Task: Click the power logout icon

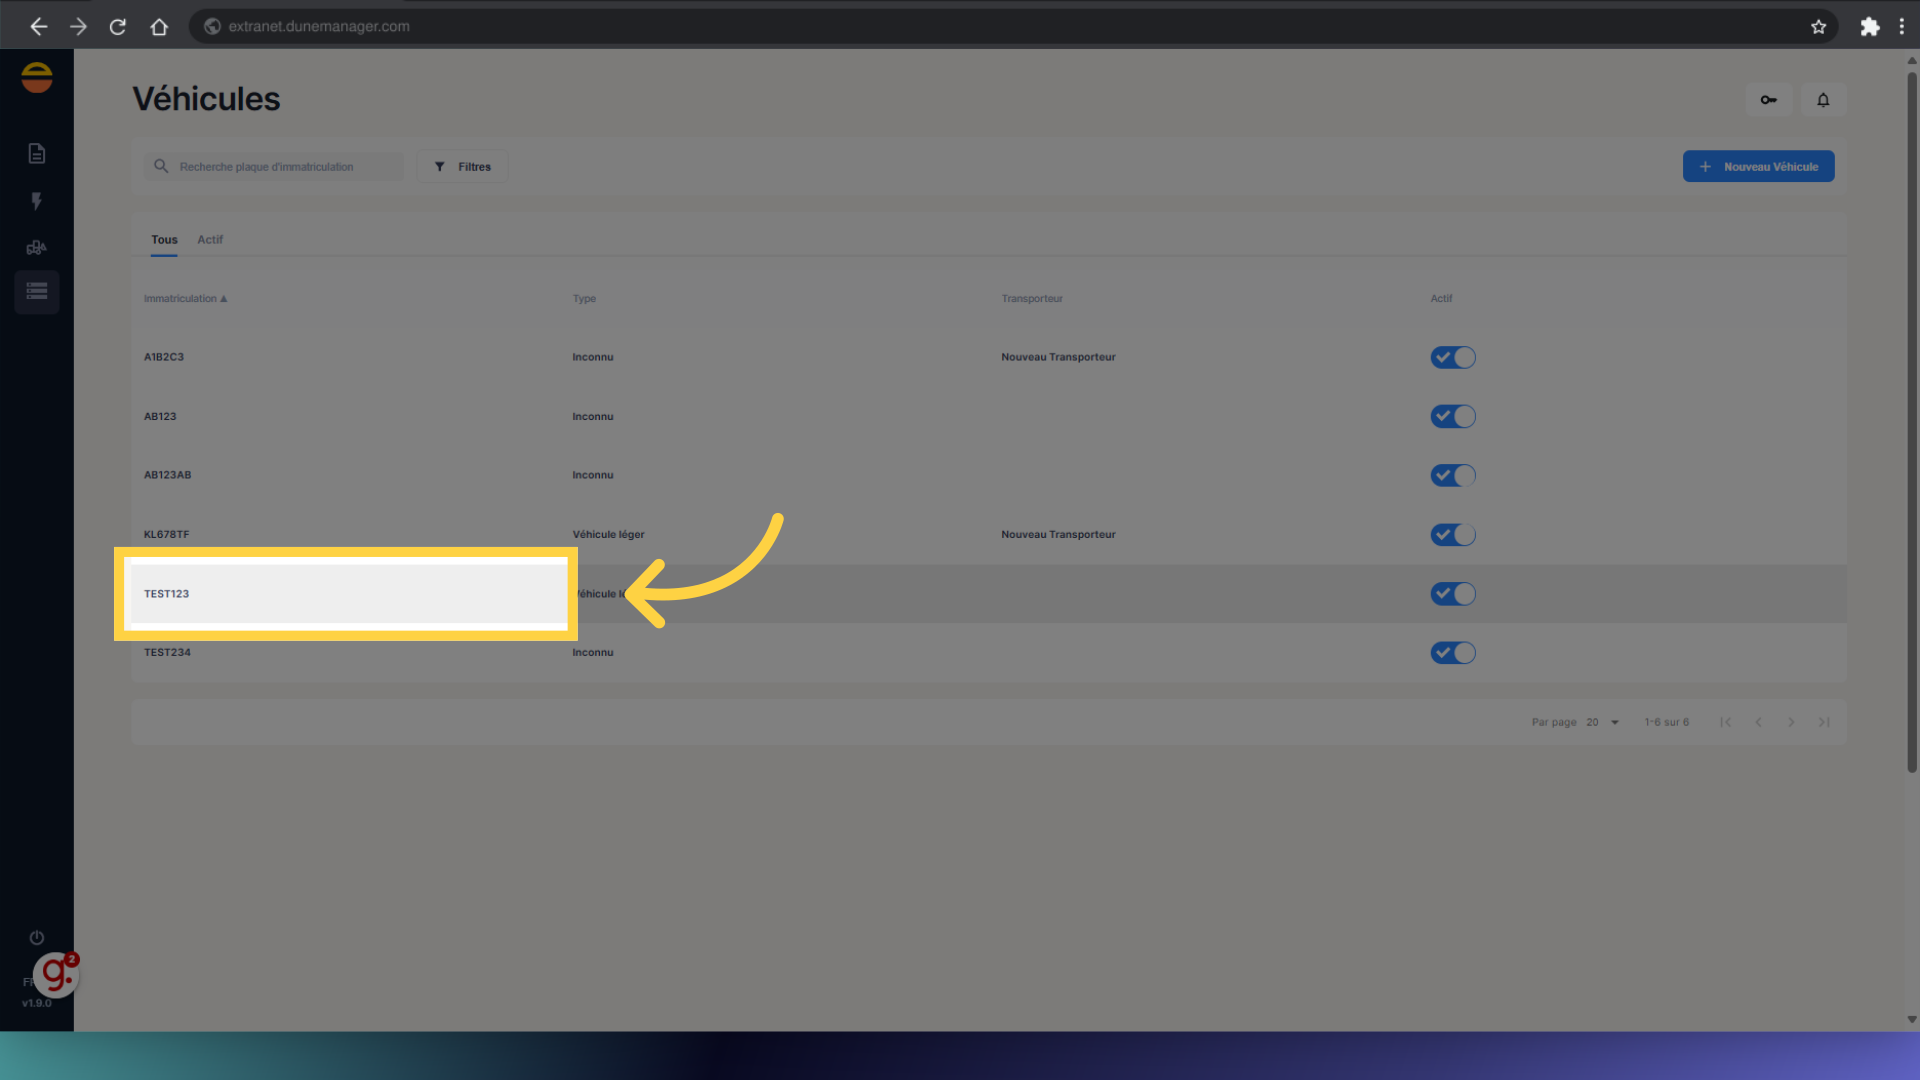Action: [x=37, y=938]
